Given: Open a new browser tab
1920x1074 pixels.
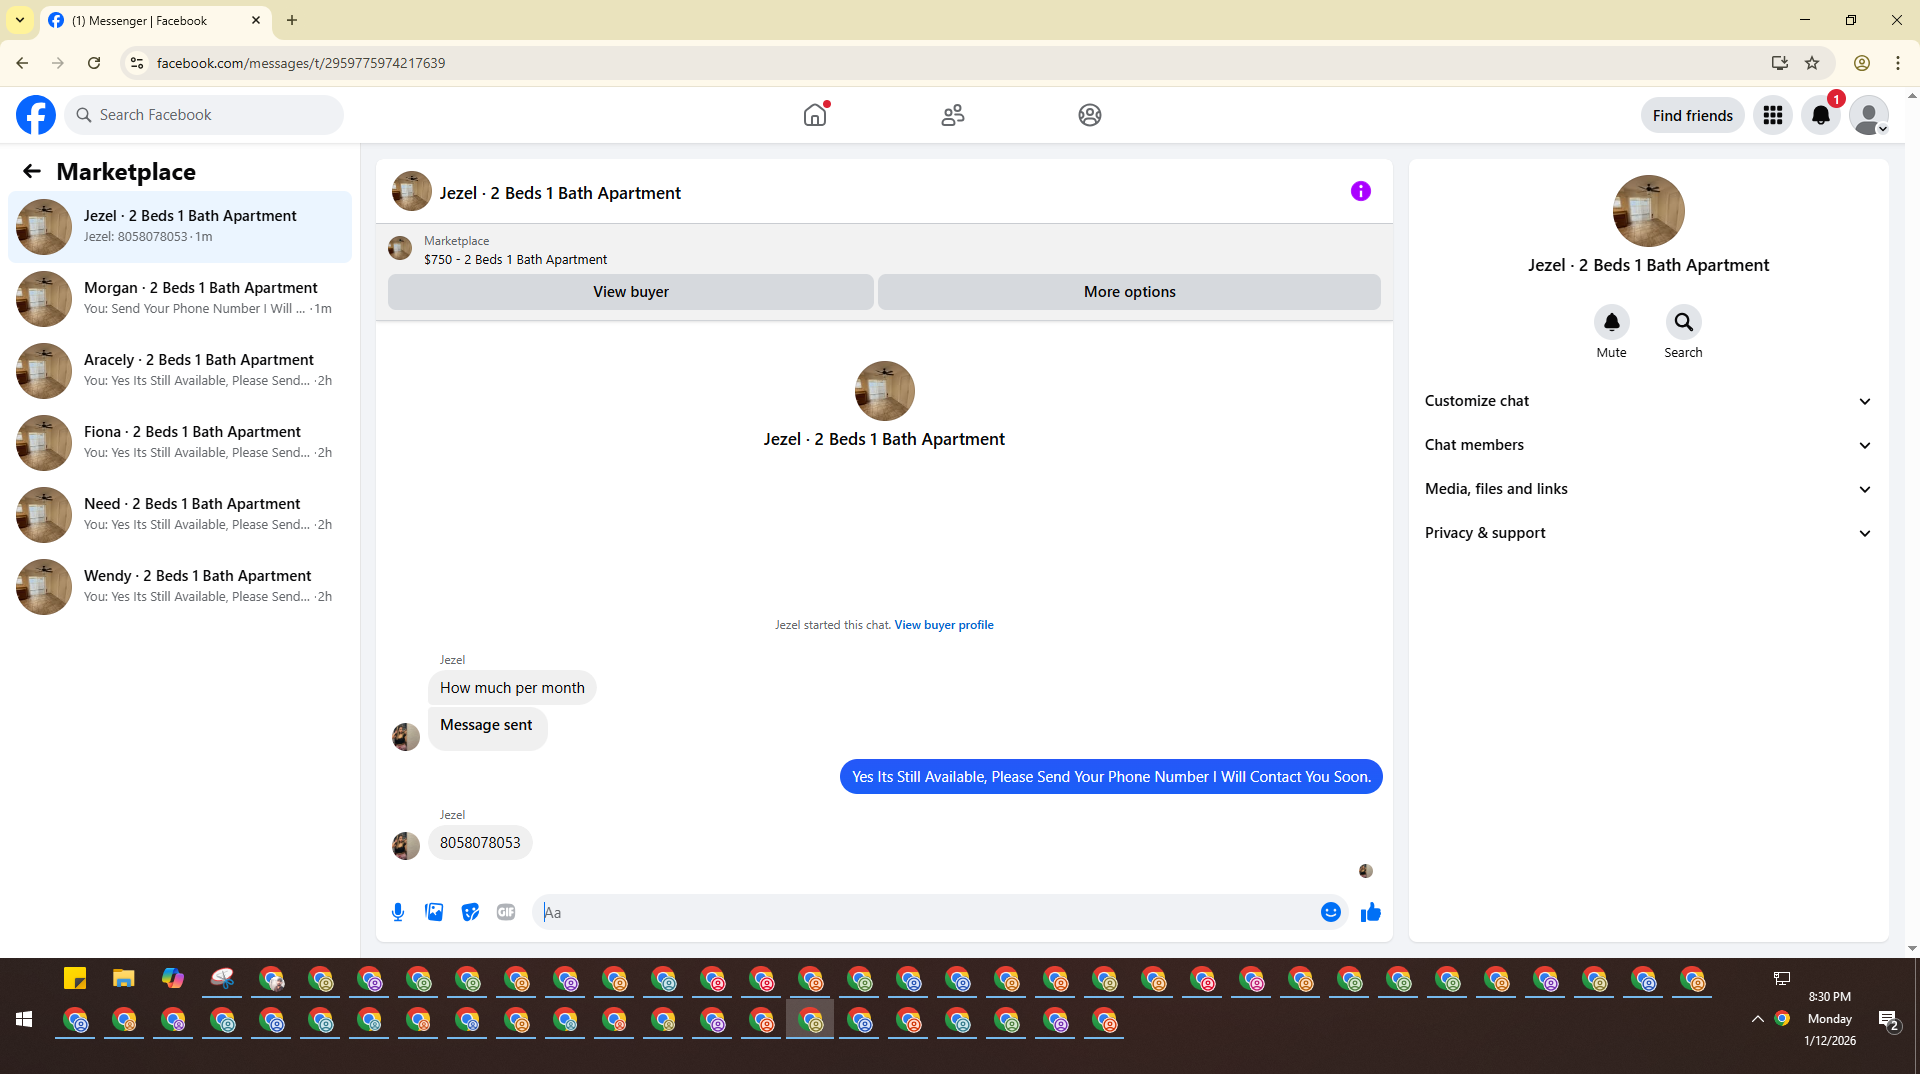Looking at the screenshot, I should [292, 20].
